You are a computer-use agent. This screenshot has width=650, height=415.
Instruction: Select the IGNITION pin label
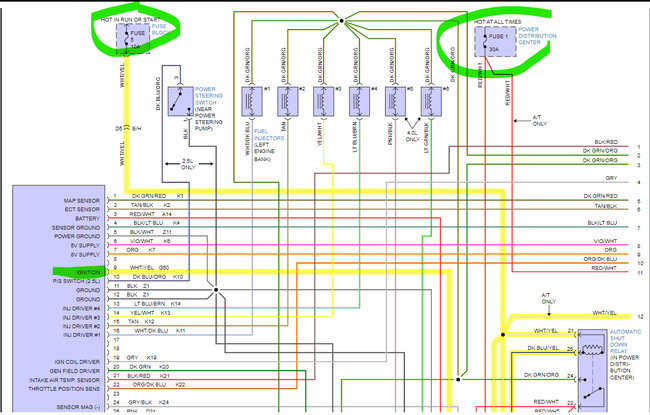click(x=88, y=272)
